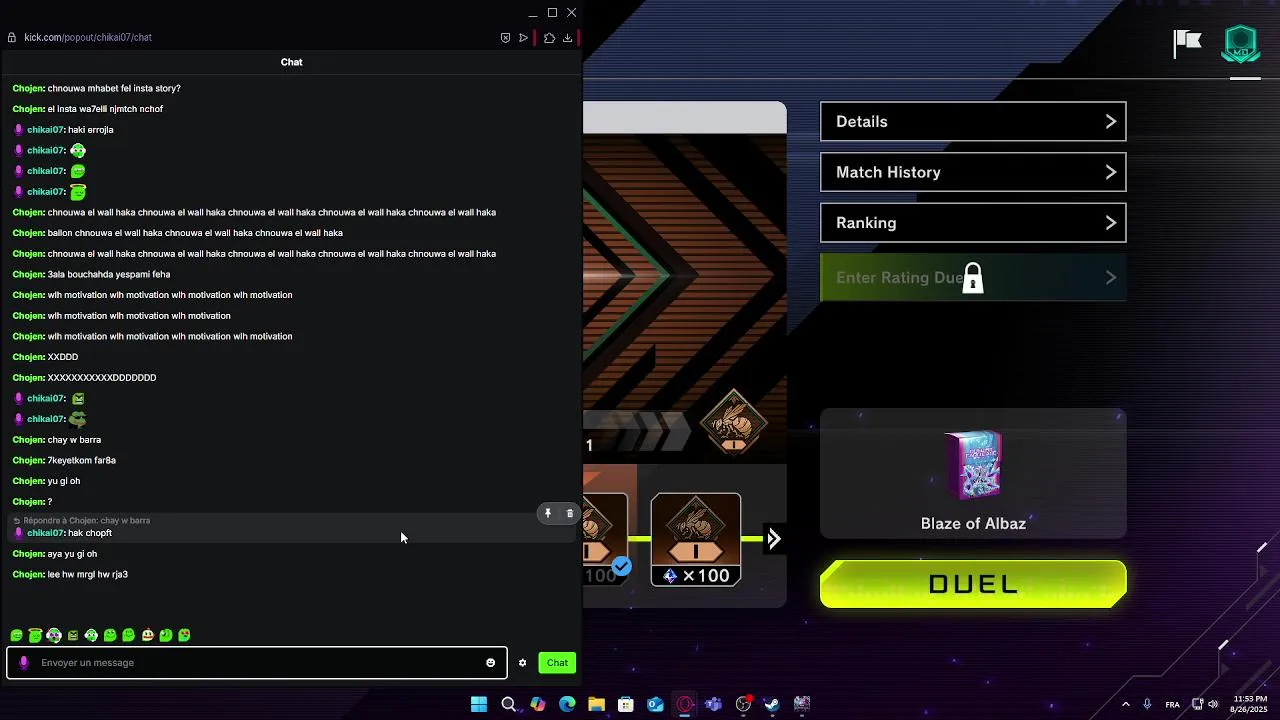Click the bee rank emblem icon
Viewport: 1280px width, 720px height.
tap(734, 422)
